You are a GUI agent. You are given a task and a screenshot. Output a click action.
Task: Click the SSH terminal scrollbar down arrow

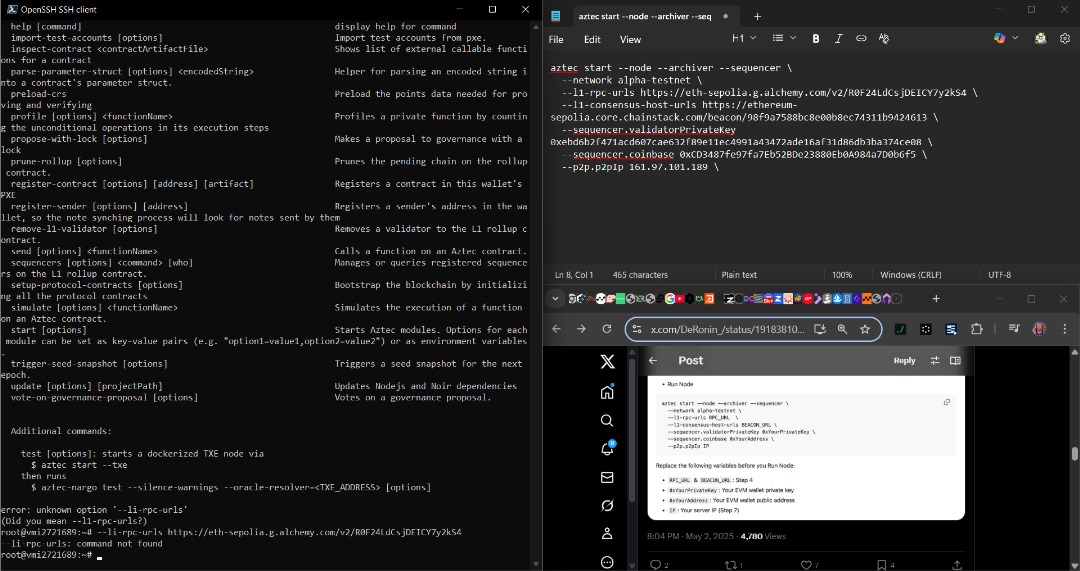[x=537, y=564]
